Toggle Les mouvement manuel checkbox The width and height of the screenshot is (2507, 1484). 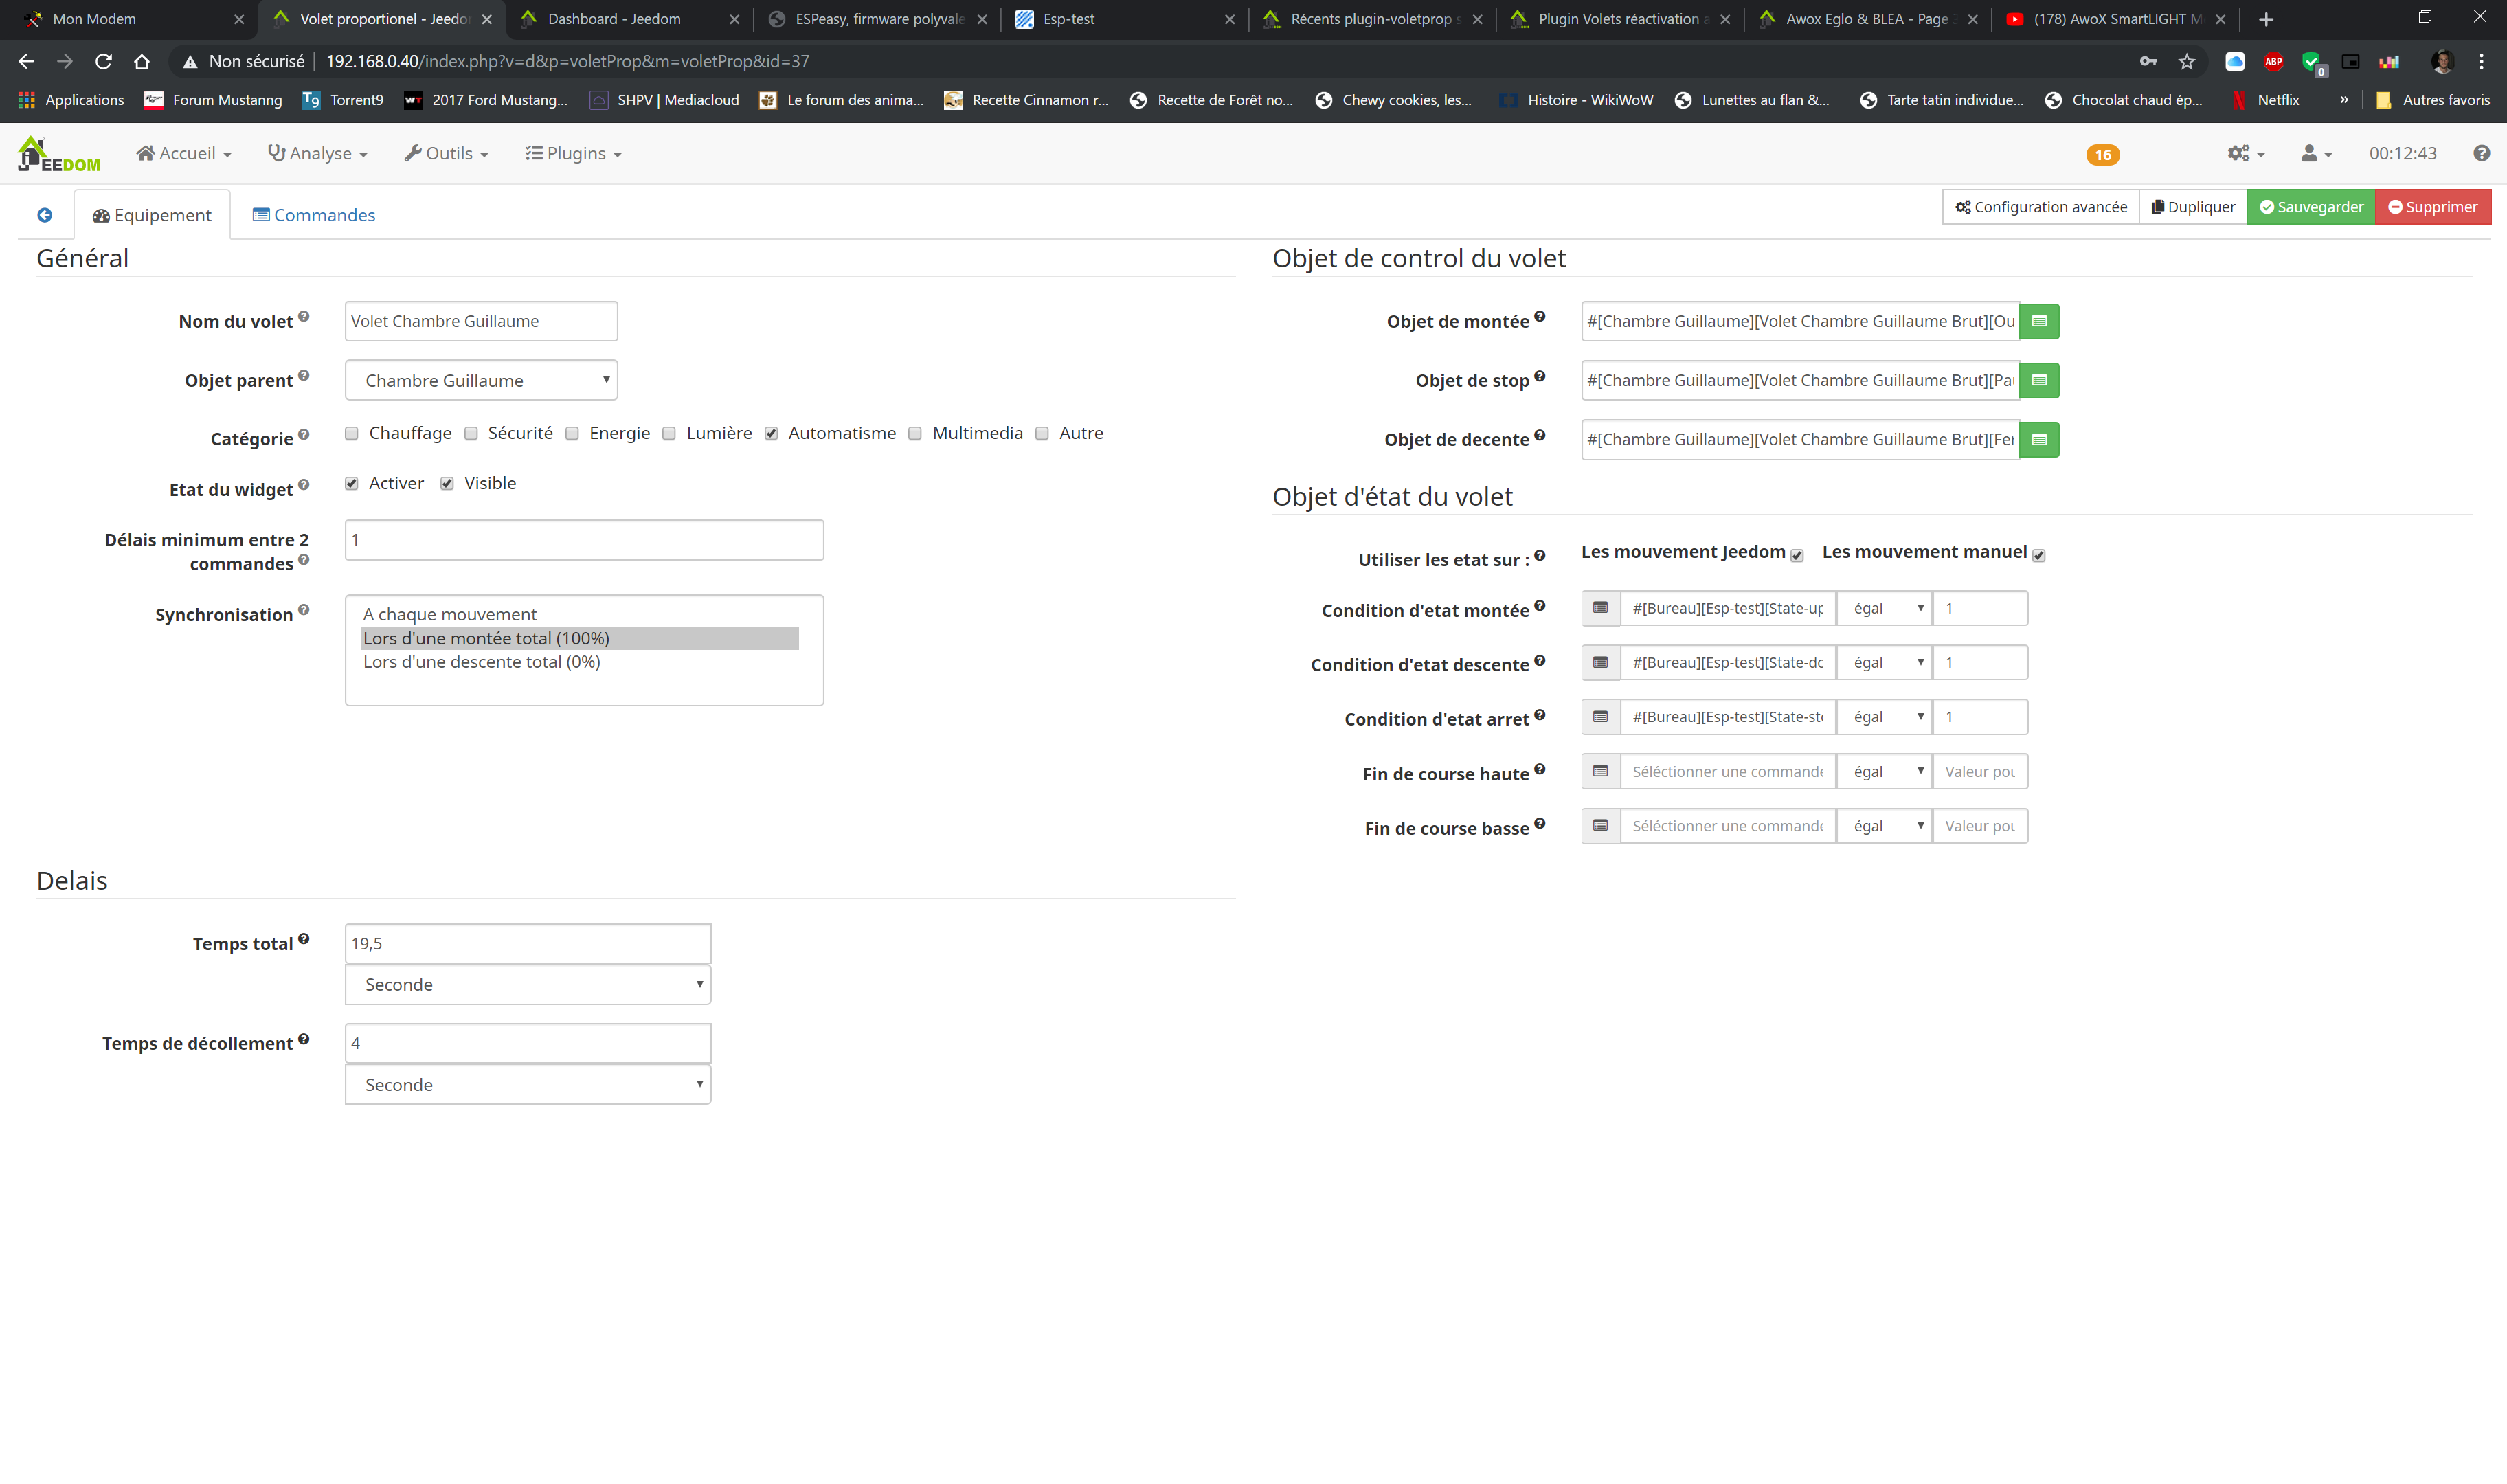click(2038, 555)
